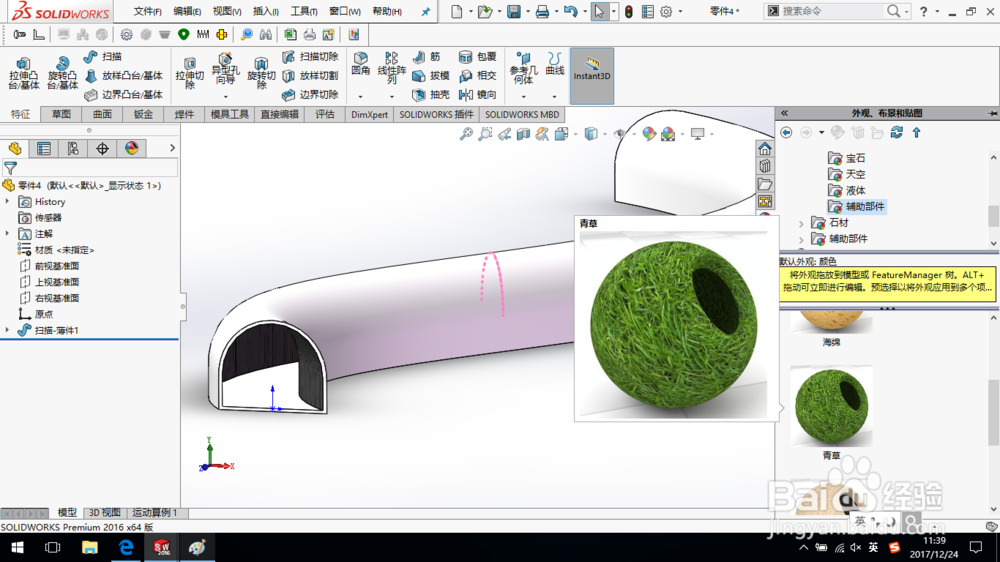This screenshot has height=562, width=1000.
Task: Click the 海绵 sponge appearance thumbnail
Action: [x=831, y=322]
